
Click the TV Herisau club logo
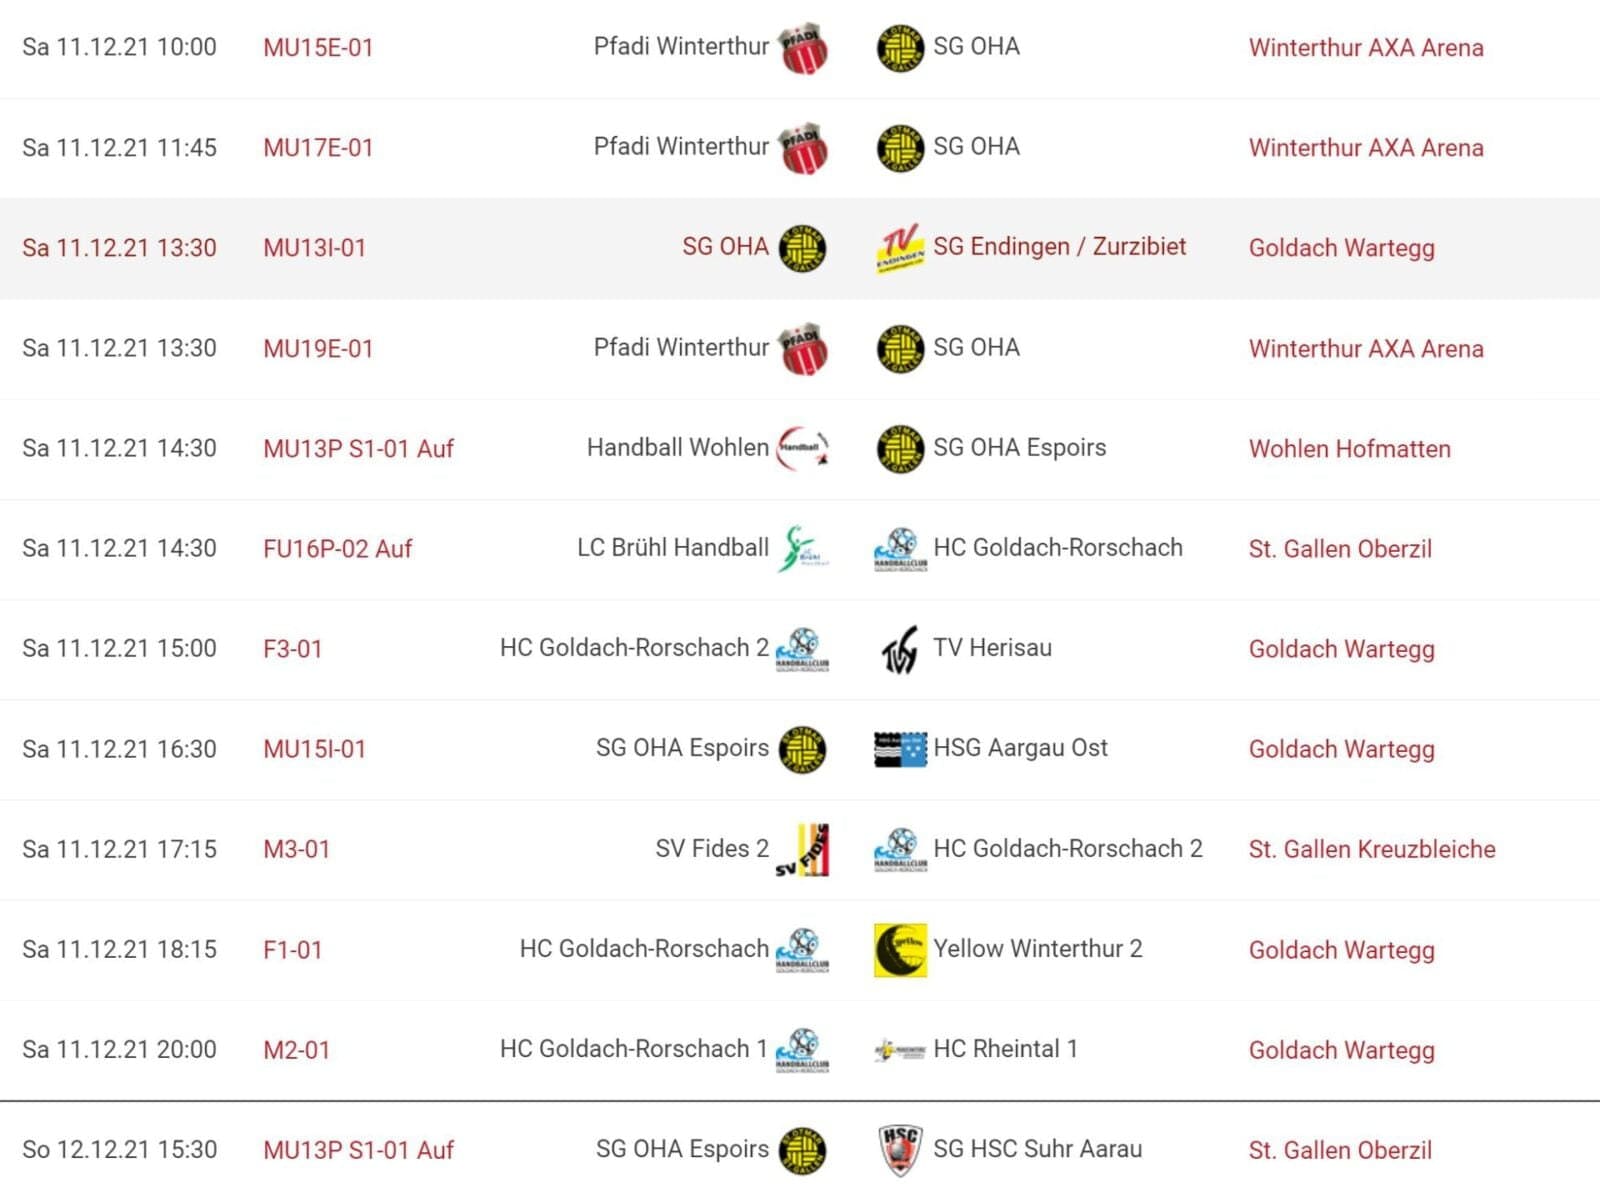pyautogui.click(x=899, y=649)
